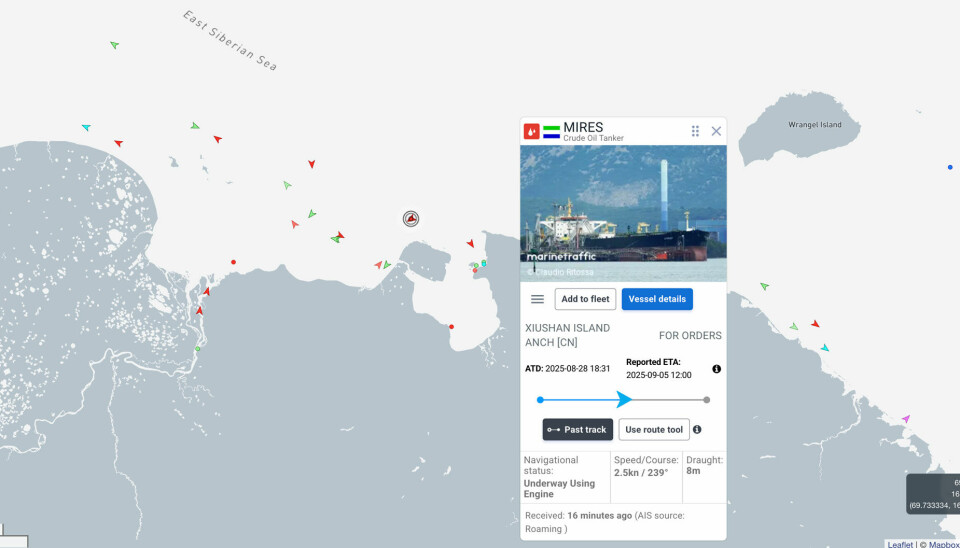The width and height of the screenshot is (960, 548).
Task: Click the red crude oil tanker type icon
Action: [531, 131]
